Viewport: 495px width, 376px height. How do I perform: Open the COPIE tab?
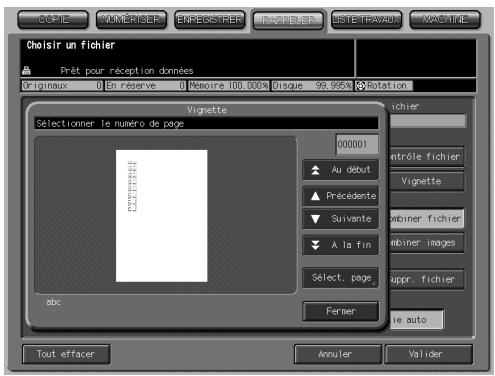53,20
